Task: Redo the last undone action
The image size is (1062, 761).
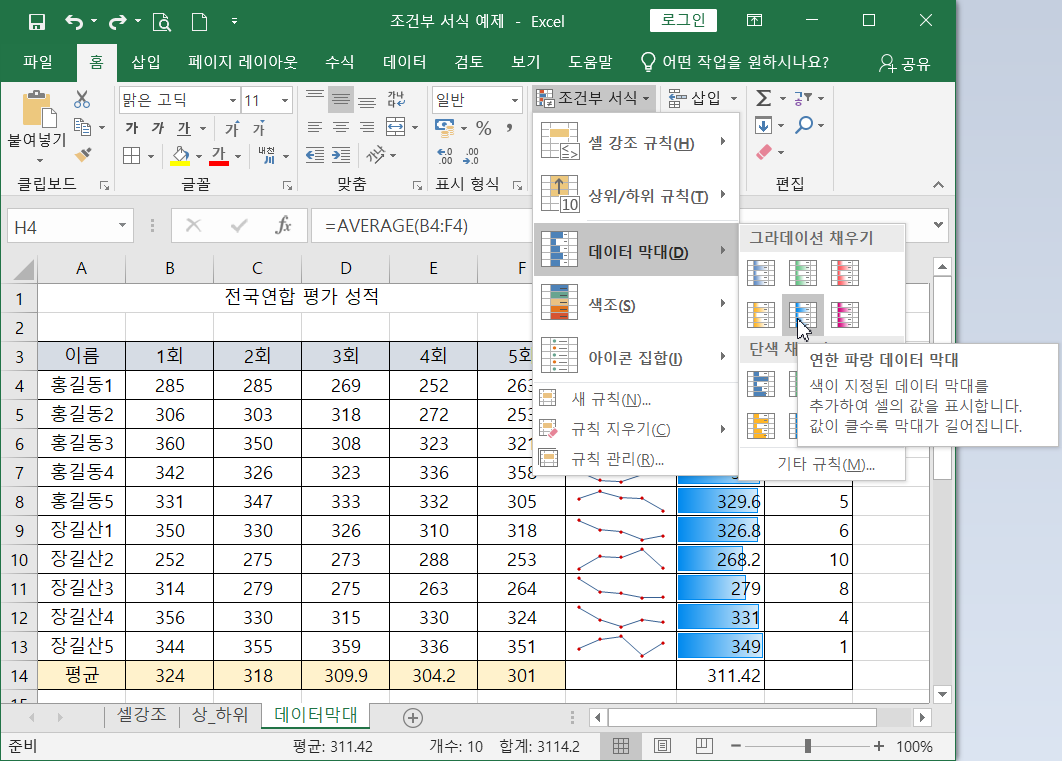Action: pyautogui.click(x=118, y=22)
